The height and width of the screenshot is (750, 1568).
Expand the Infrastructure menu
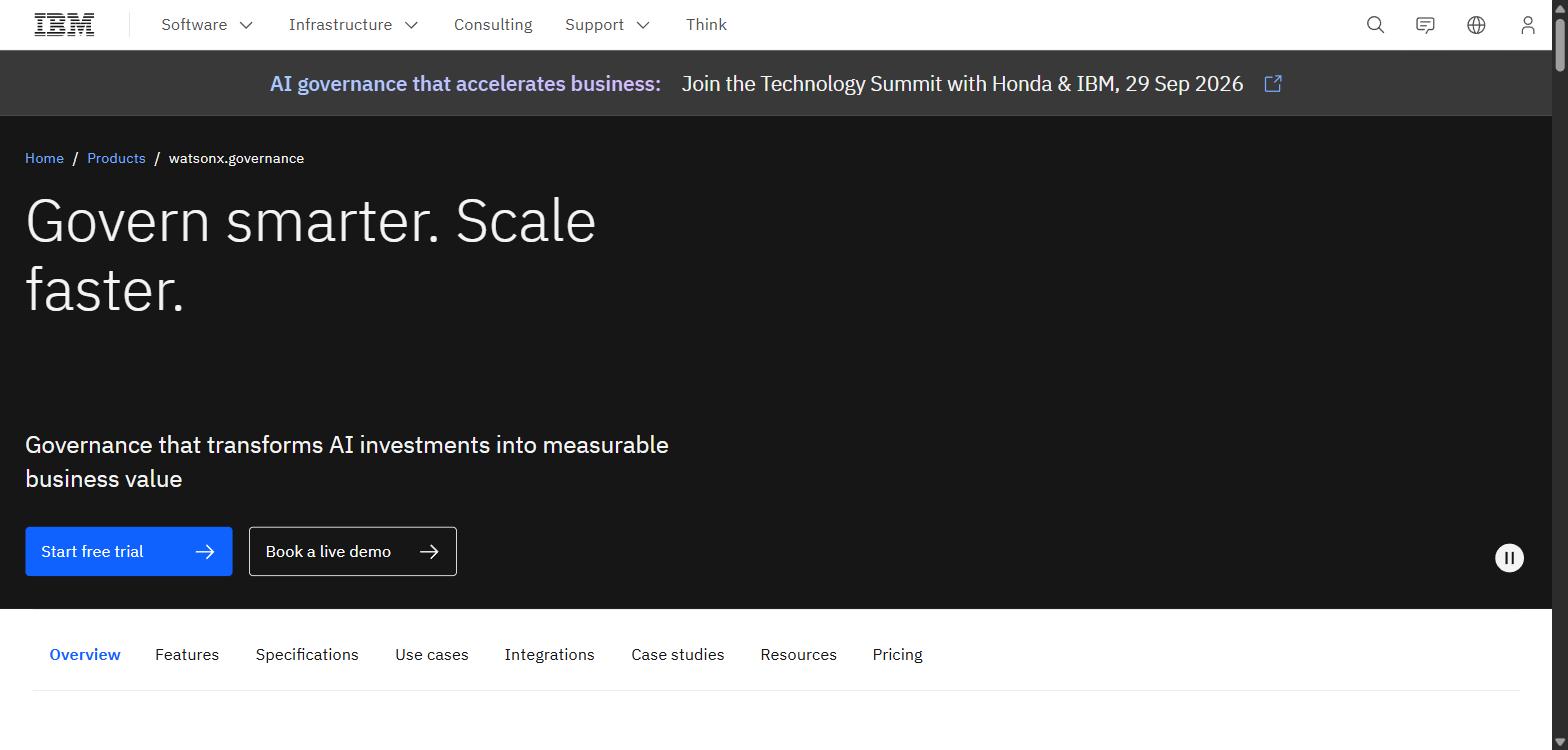pyautogui.click(x=353, y=25)
